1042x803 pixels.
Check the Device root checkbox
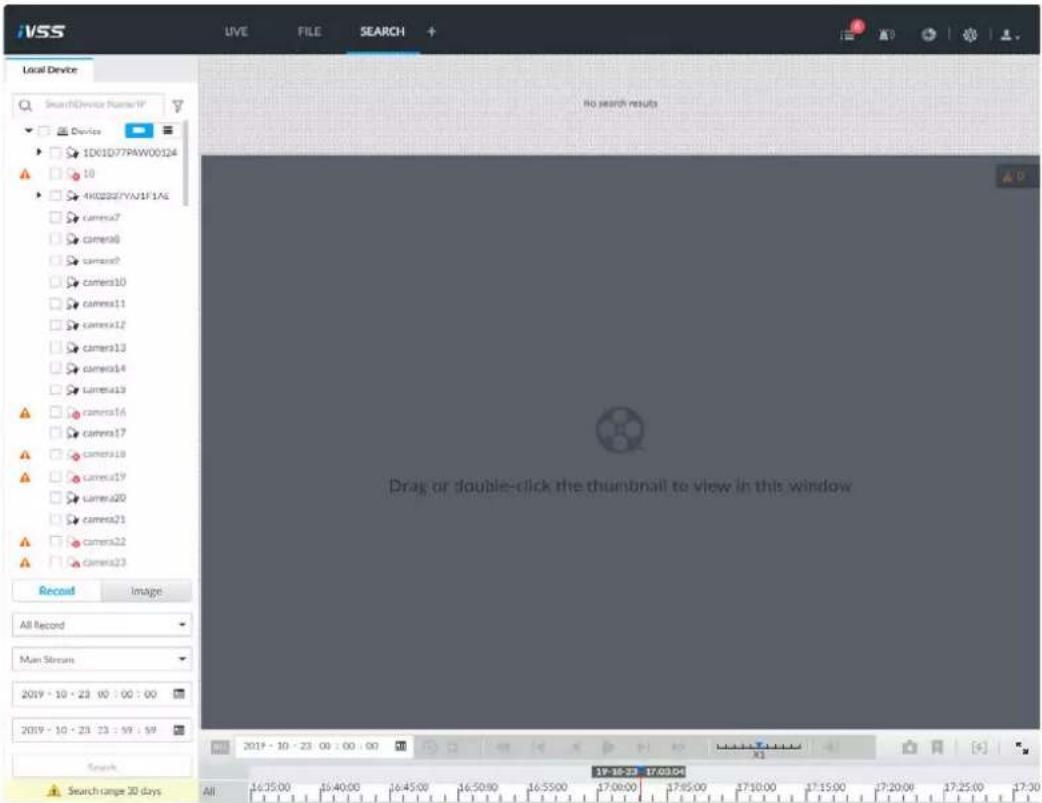pyautogui.click(x=45, y=131)
